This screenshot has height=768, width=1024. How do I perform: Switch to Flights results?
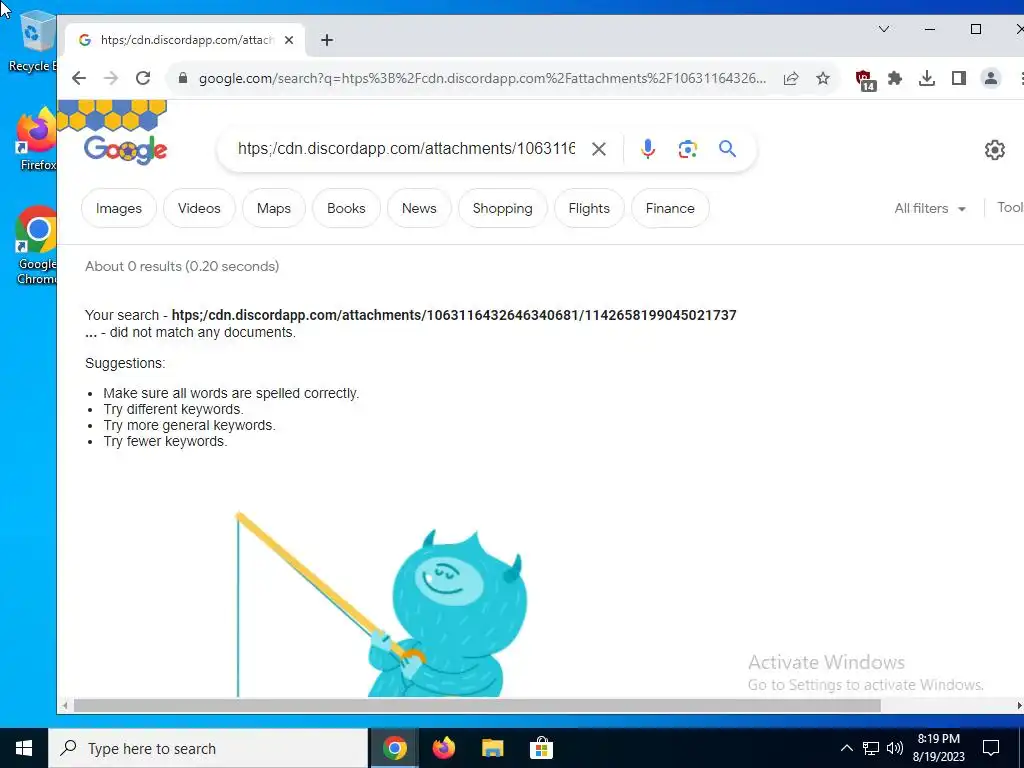[589, 208]
